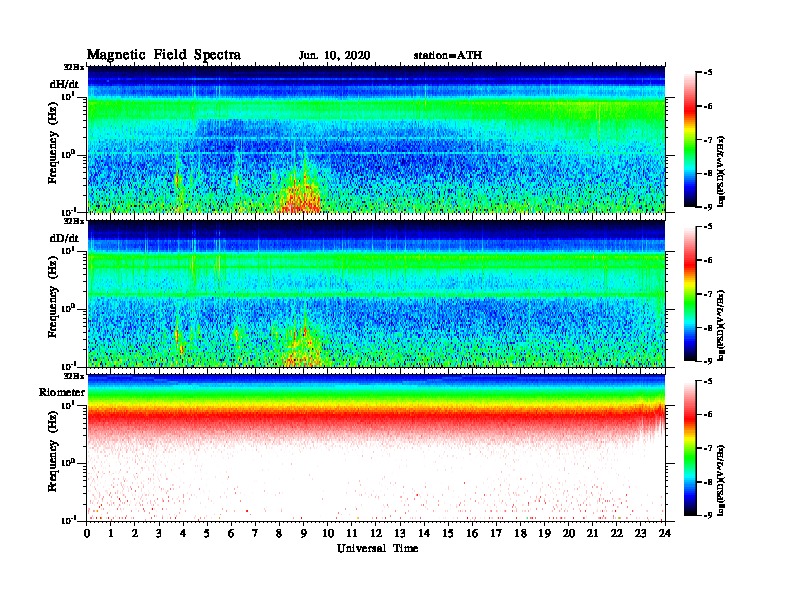Click inside the dH/dt spectrogram plot
This screenshot has height=612, width=792.
pyautogui.click(x=376, y=139)
